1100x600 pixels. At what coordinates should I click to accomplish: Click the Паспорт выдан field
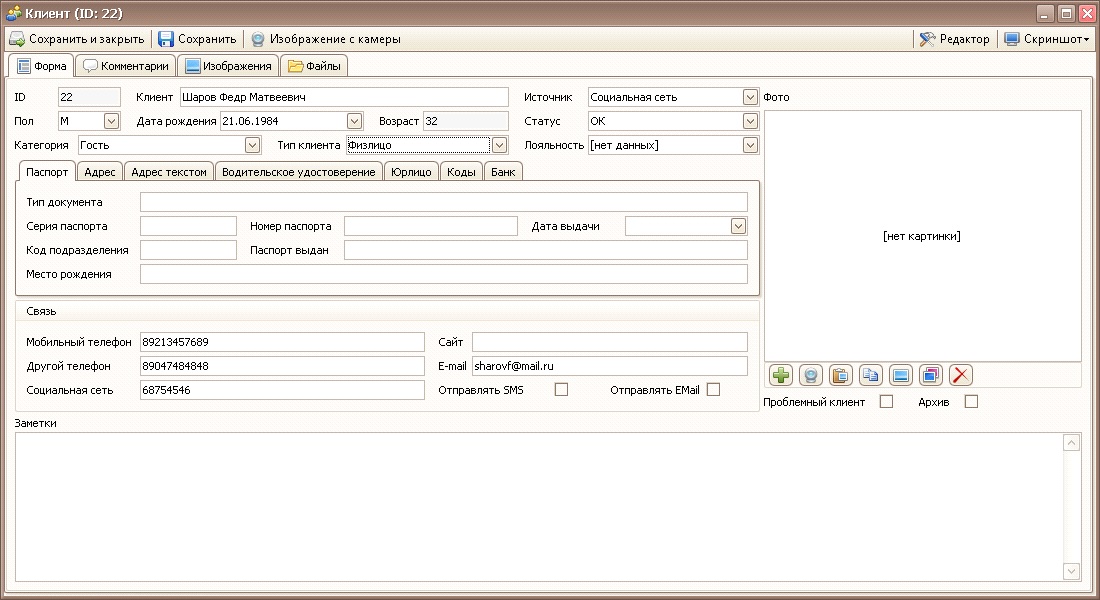pyautogui.click(x=546, y=250)
